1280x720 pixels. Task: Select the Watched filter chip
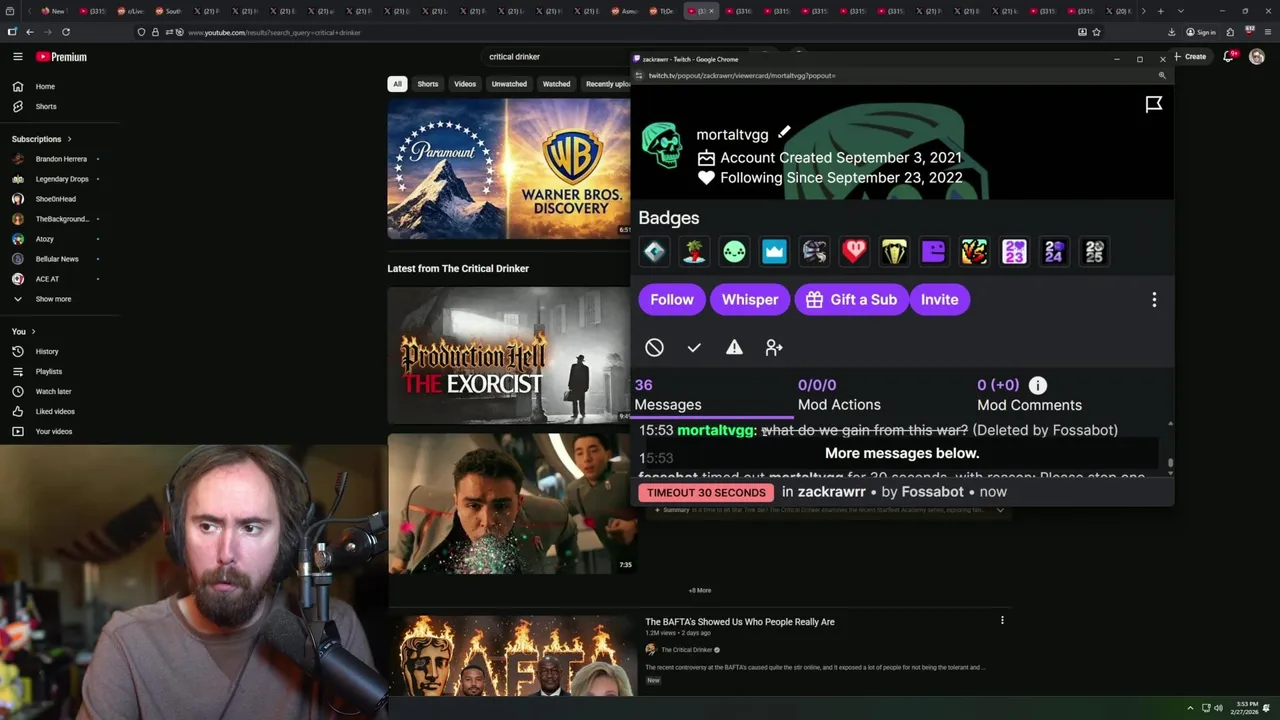pyautogui.click(x=556, y=84)
